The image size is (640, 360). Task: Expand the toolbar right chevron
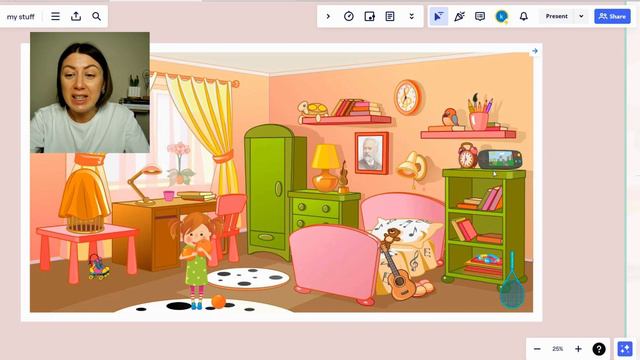[328, 16]
